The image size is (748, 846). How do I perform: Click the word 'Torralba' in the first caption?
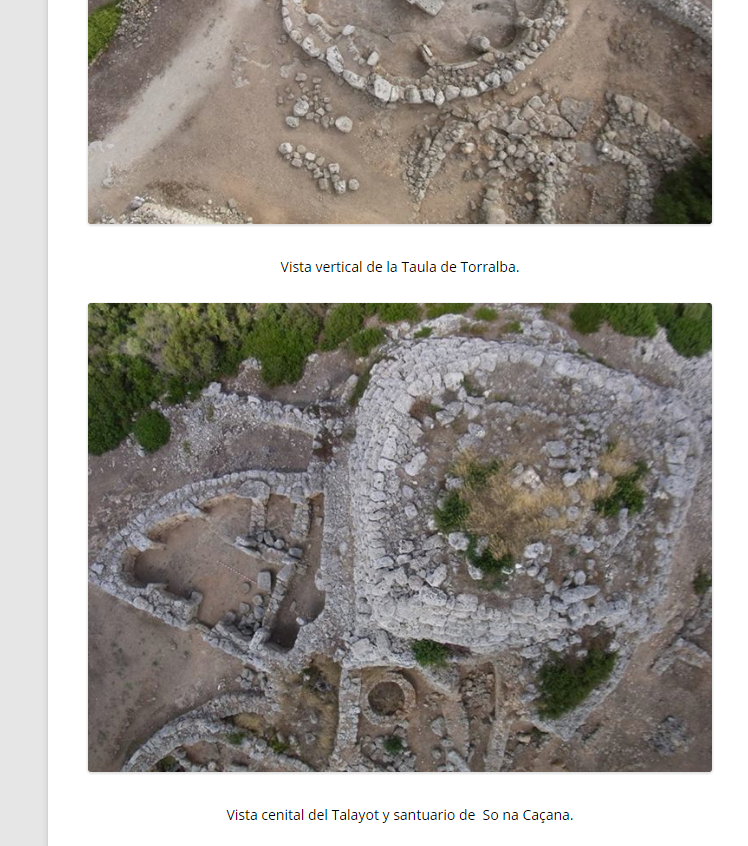click(x=489, y=267)
